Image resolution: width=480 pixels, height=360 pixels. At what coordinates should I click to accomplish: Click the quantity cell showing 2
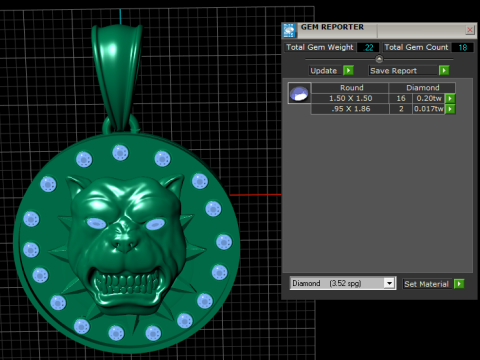401,109
